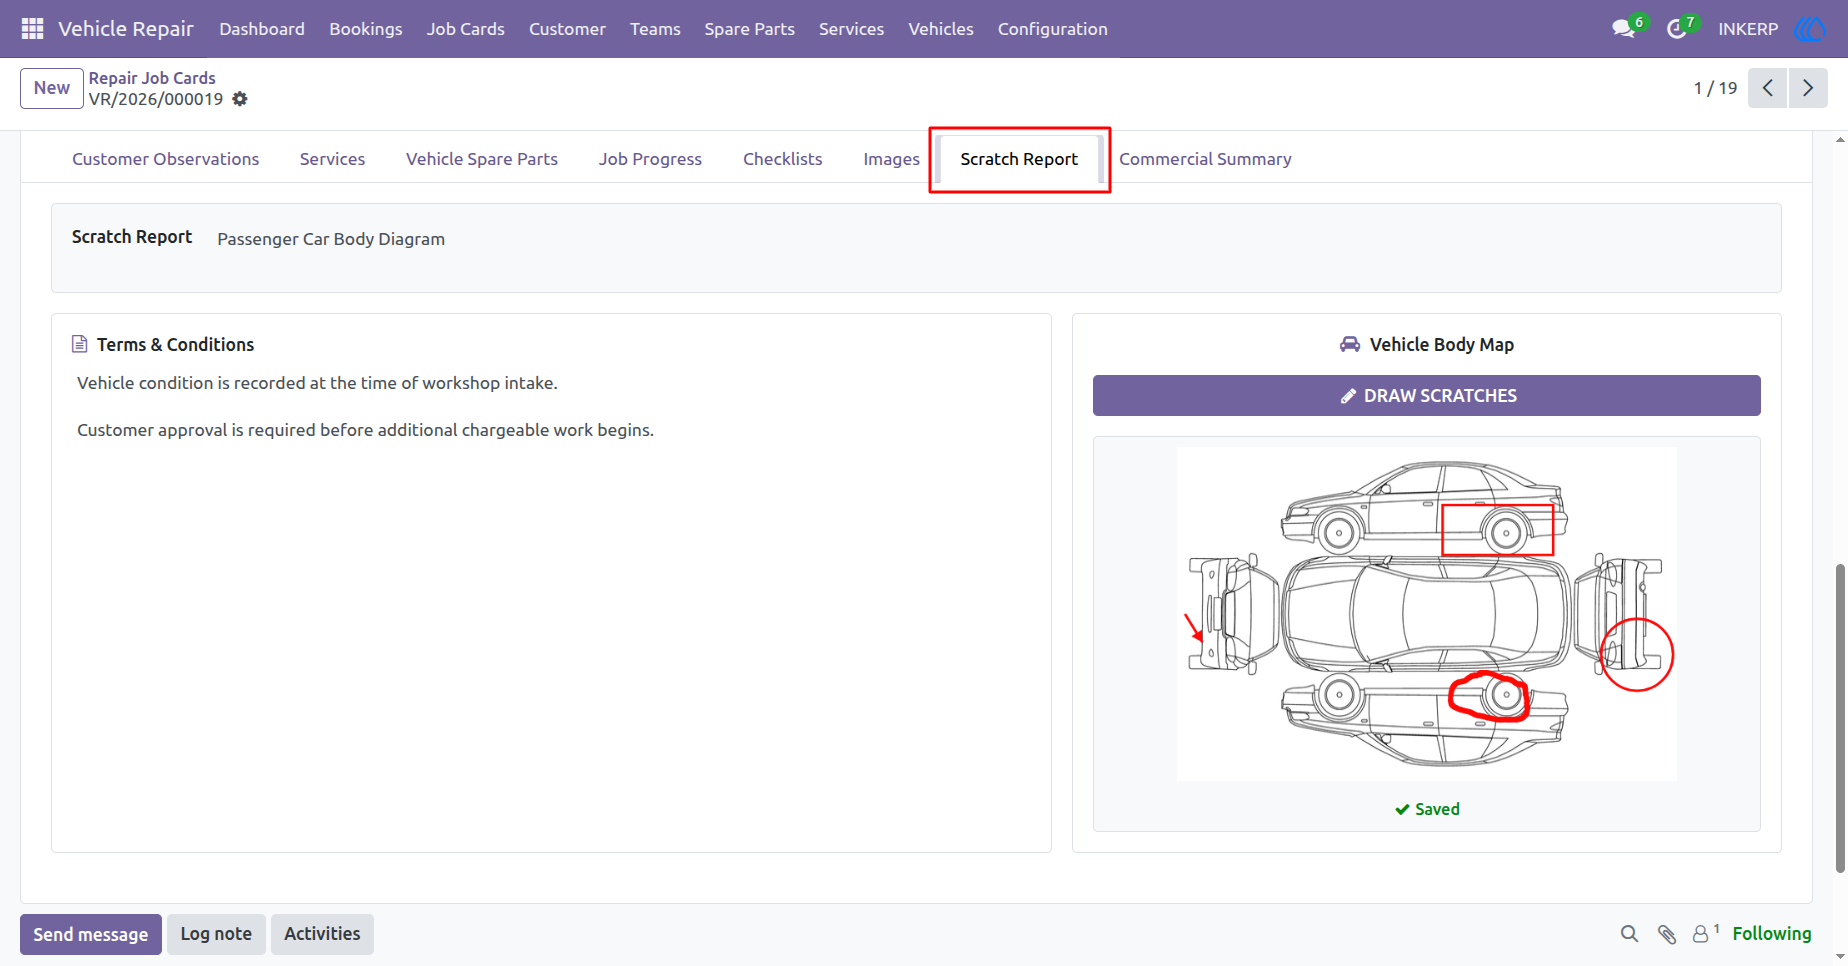Open the Configuration menu
Viewport: 1848px width, 966px height.
pyautogui.click(x=1052, y=29)
